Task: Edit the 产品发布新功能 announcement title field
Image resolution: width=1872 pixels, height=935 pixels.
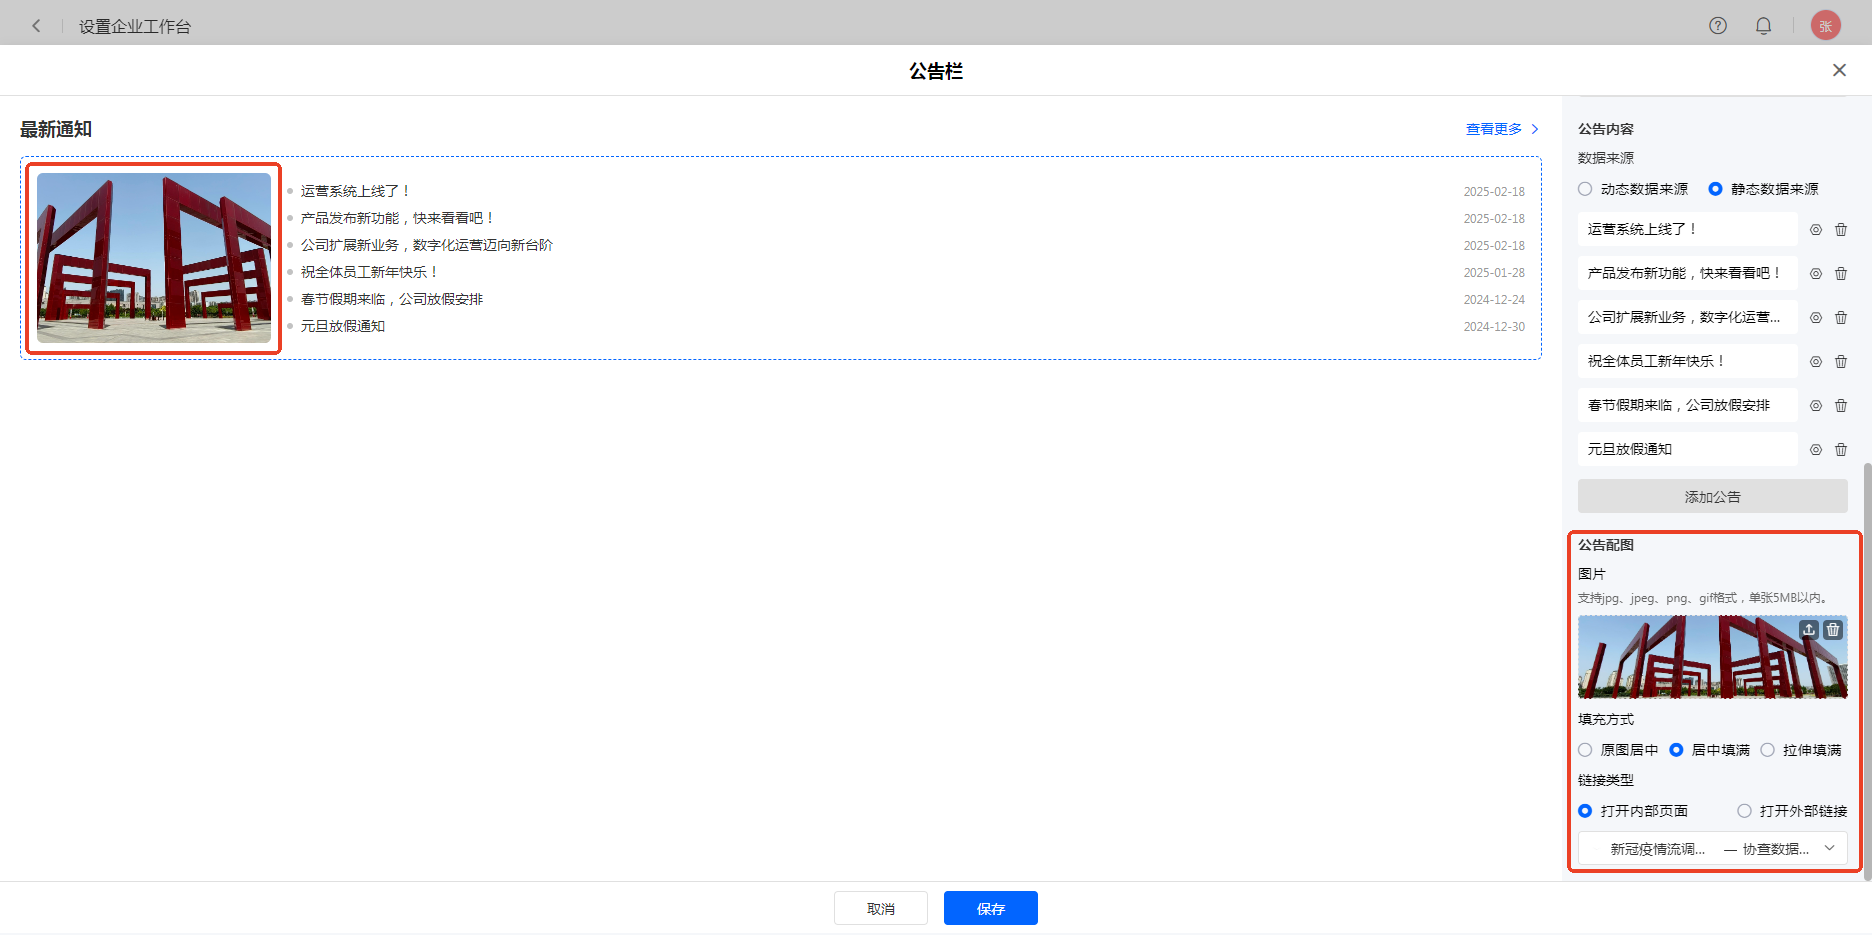Action: 1687,273
